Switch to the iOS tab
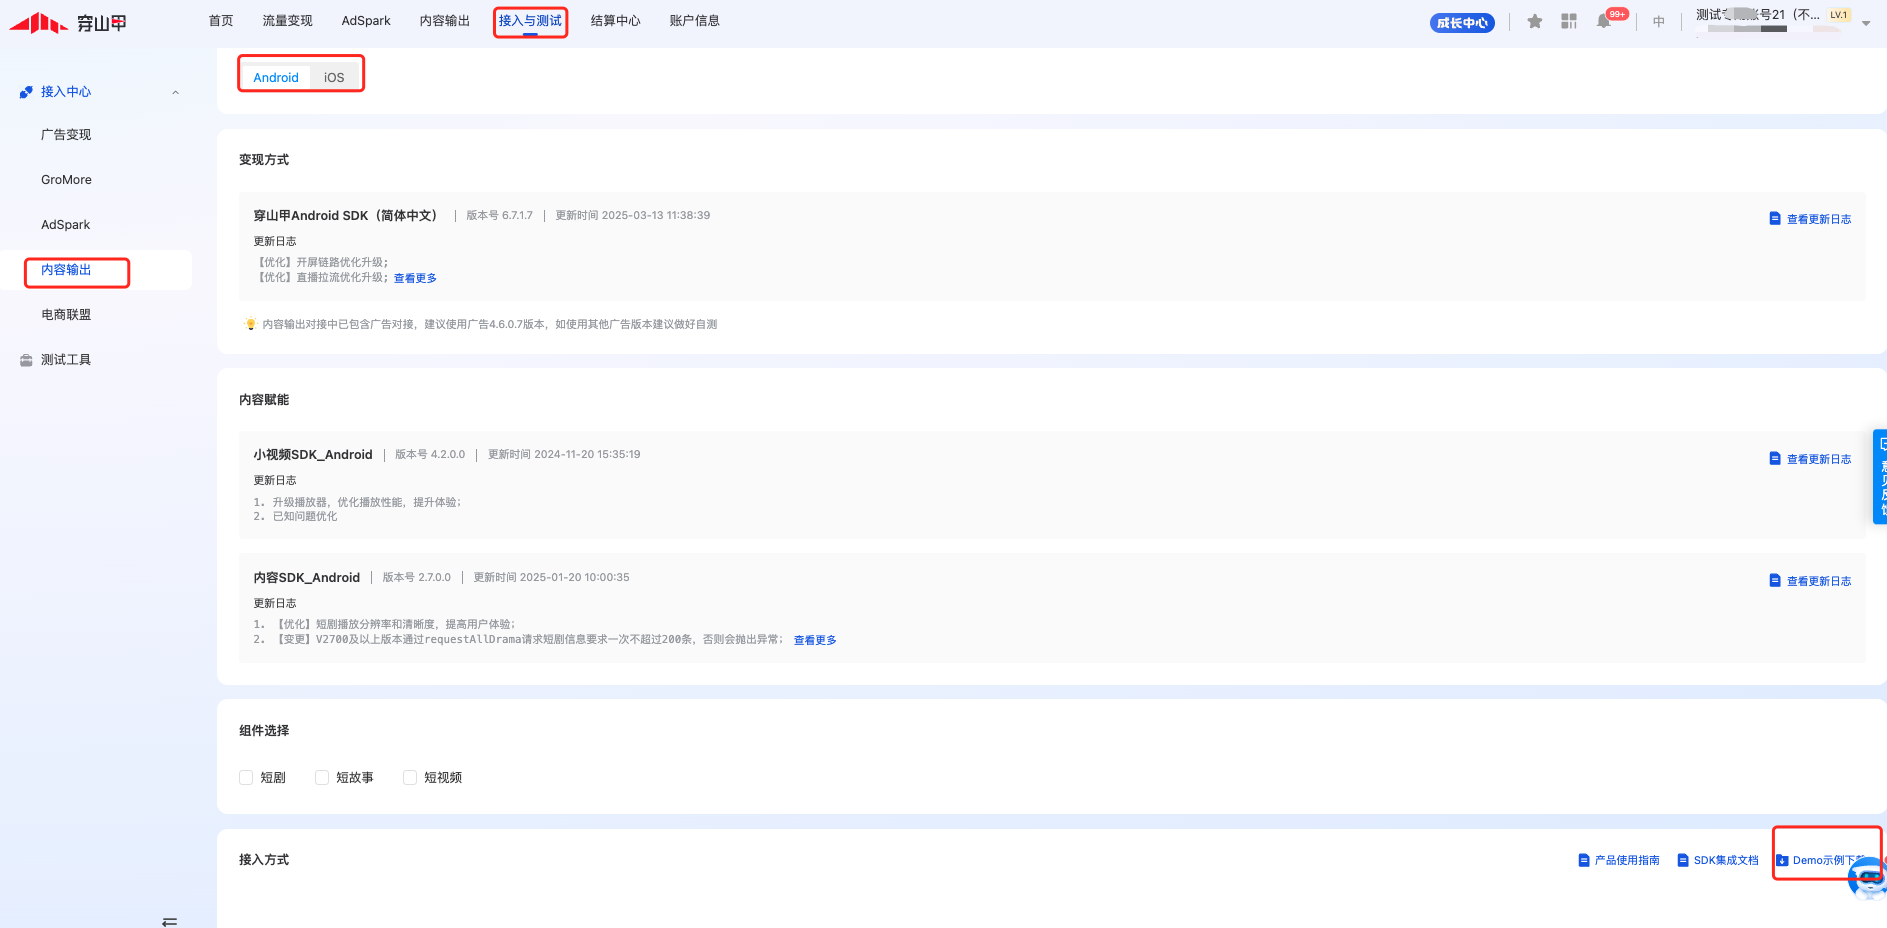The height and width of the screenshot is (928, 1887). pos(334,77)
